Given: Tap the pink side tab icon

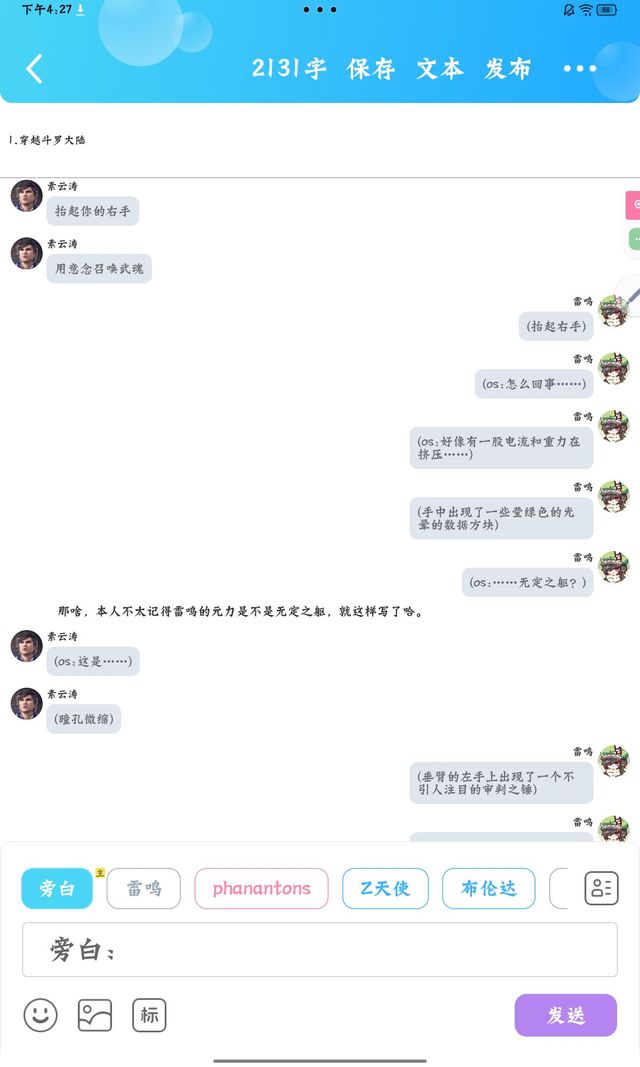Looking at the screenshot, I should coord(634,205).
